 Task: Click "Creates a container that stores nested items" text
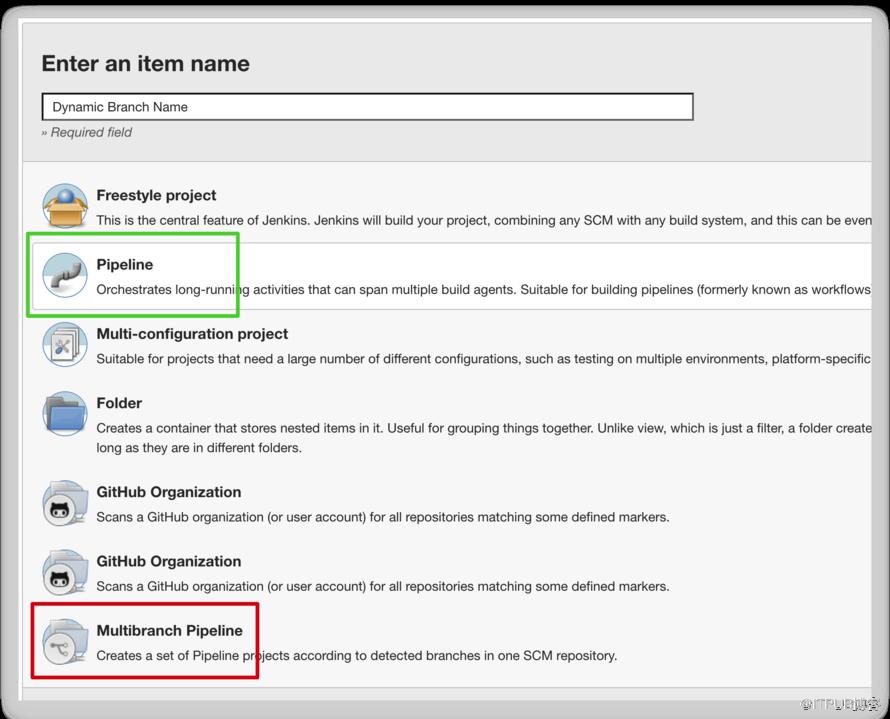484,438
